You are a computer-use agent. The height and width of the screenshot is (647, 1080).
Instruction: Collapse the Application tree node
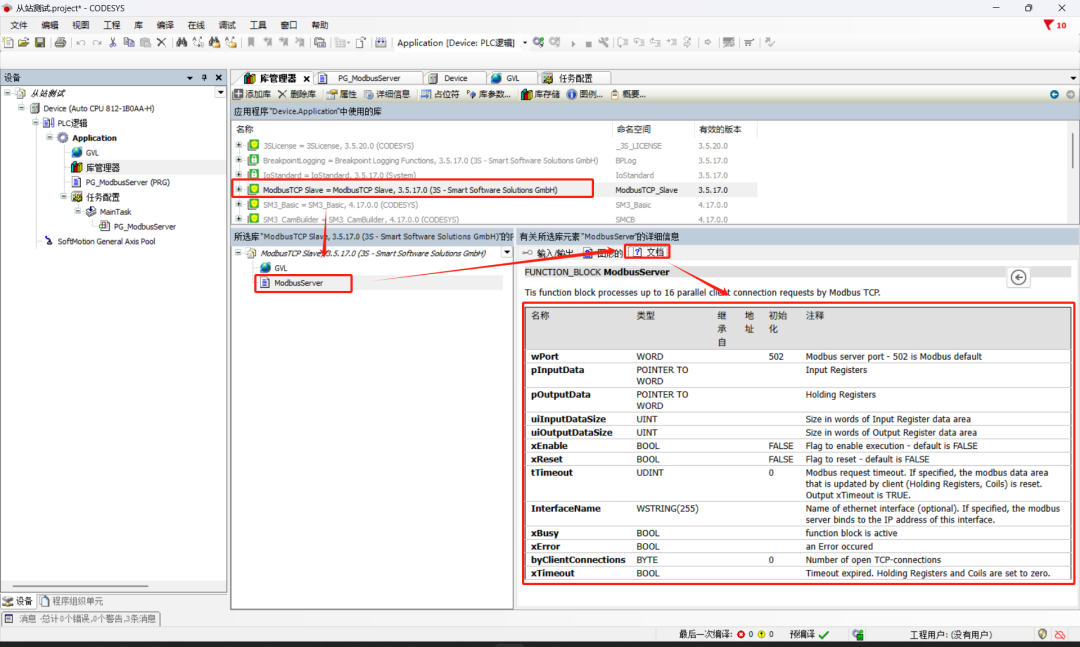(50, 138)
